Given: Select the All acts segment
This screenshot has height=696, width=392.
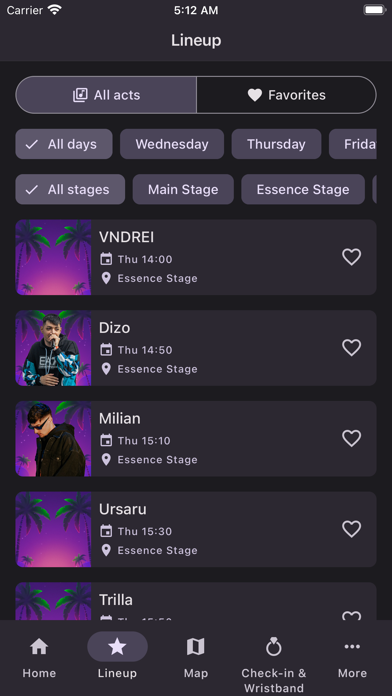Looking at the screenshot, I should point(106,95).
